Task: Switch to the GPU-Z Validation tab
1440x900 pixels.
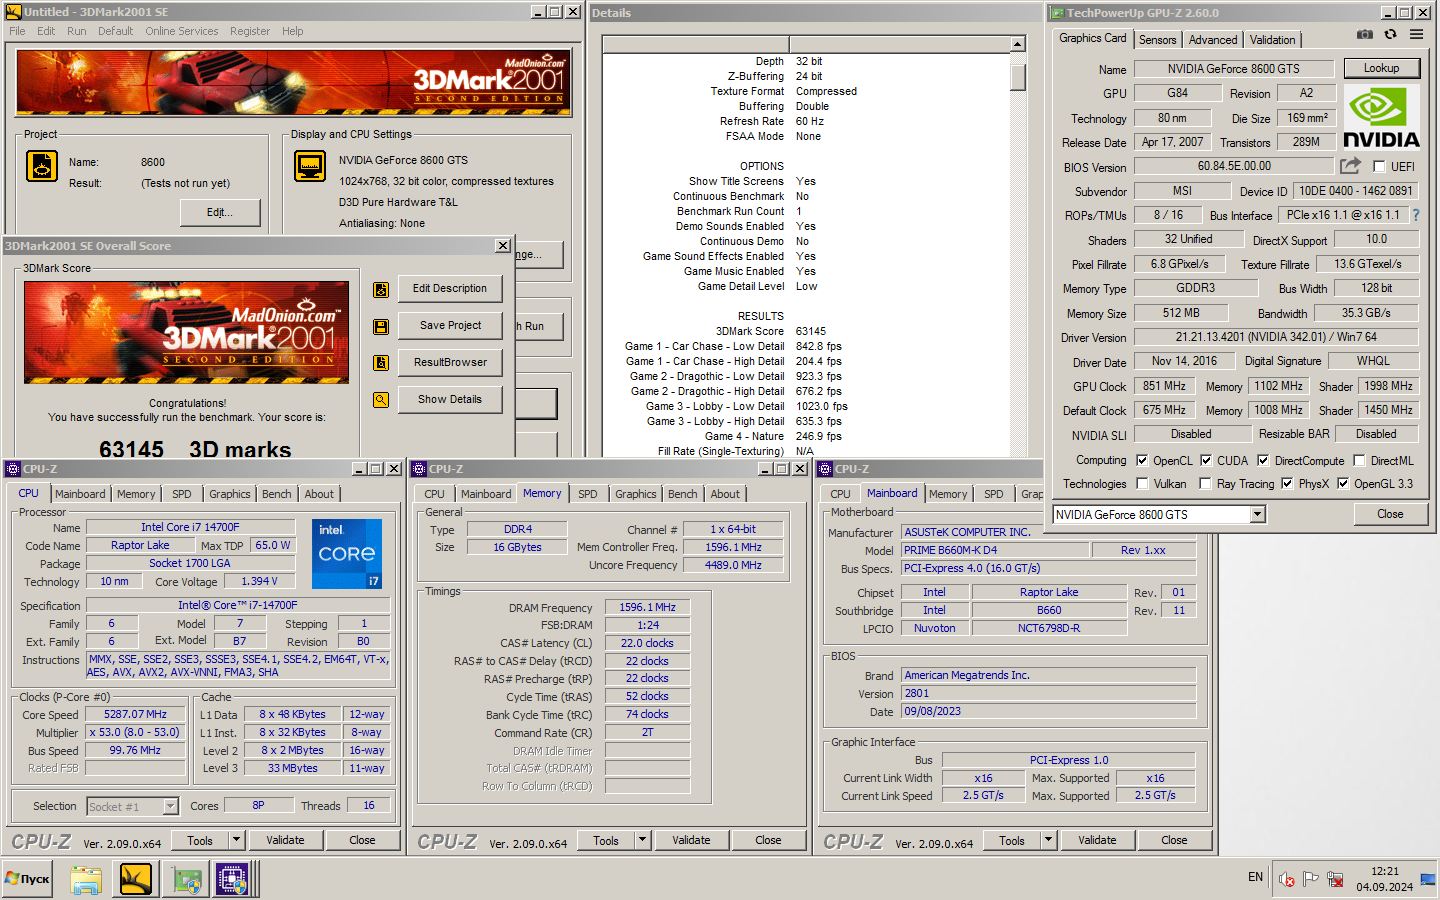Action: click(x=1272, y=40)
